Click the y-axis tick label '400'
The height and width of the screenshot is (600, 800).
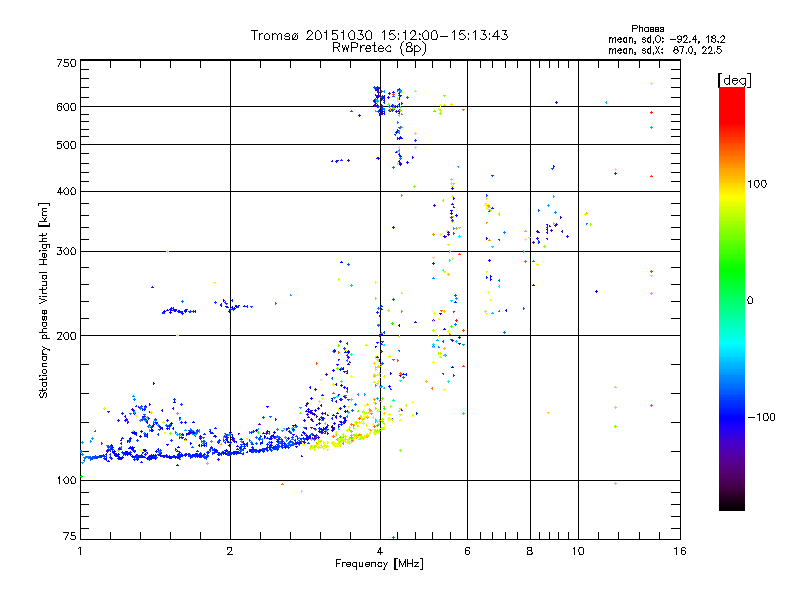(x=66, y=191)
